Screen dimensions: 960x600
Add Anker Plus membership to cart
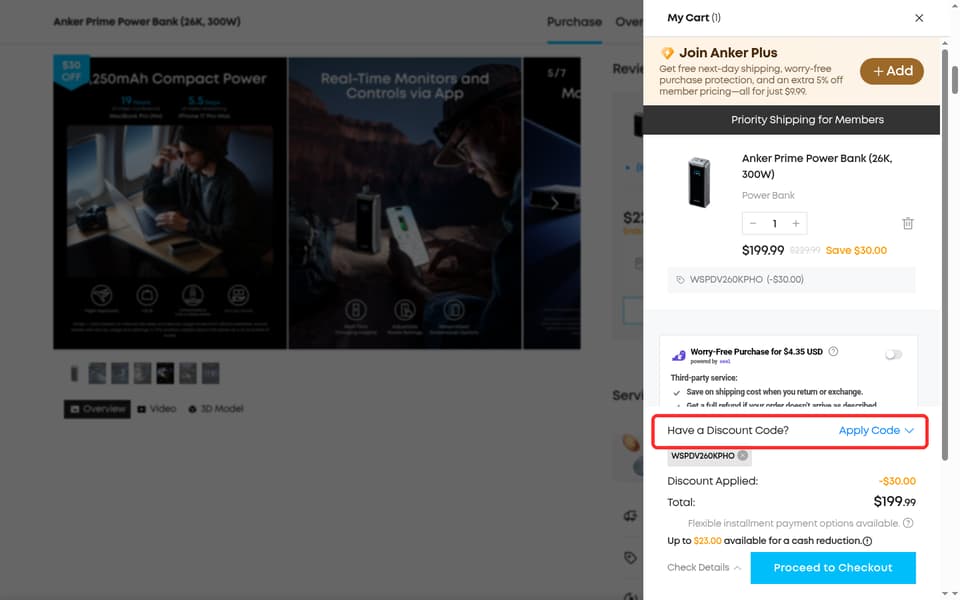pyautogui.click(x=891, y=71)
